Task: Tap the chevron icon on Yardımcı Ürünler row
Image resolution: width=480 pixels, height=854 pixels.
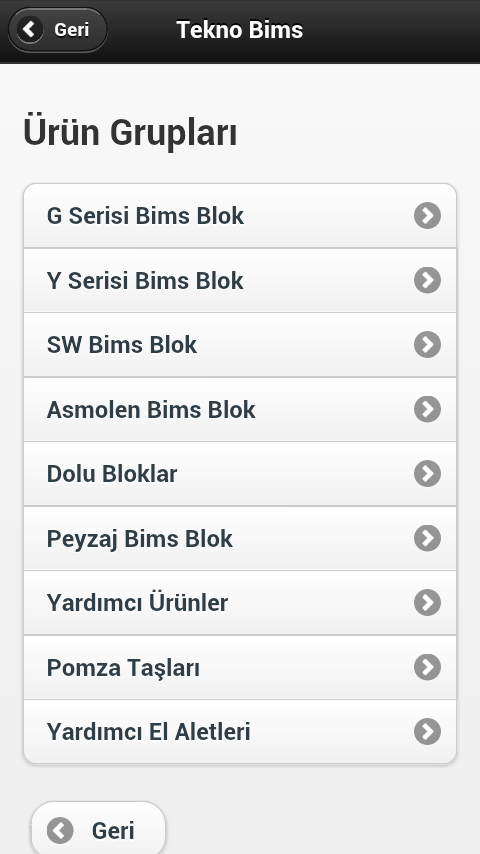Action: (x=427, y=602)
